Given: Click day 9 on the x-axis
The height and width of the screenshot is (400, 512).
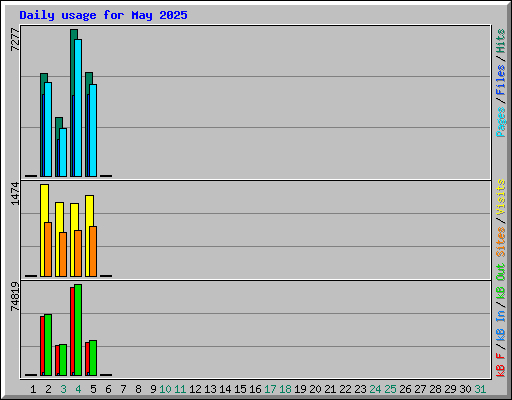Looking at the screenshot, I should [153, 389].
